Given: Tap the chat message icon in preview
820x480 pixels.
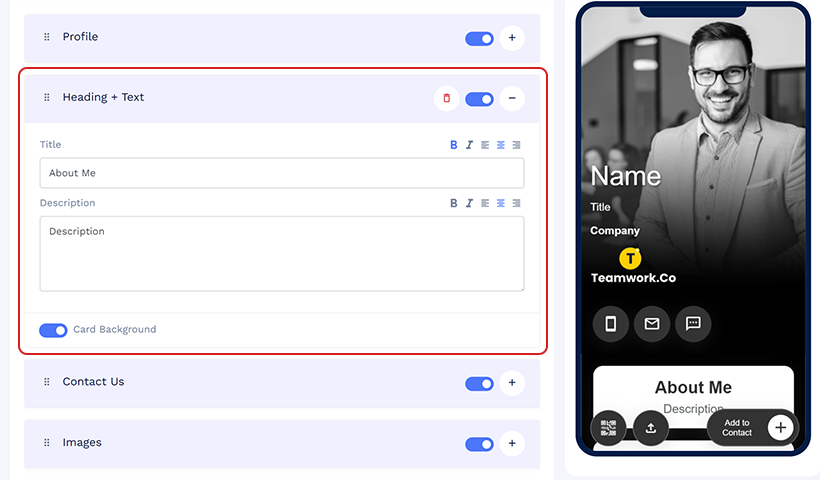Looking at the screenshot, I should (x=693, y=324).
